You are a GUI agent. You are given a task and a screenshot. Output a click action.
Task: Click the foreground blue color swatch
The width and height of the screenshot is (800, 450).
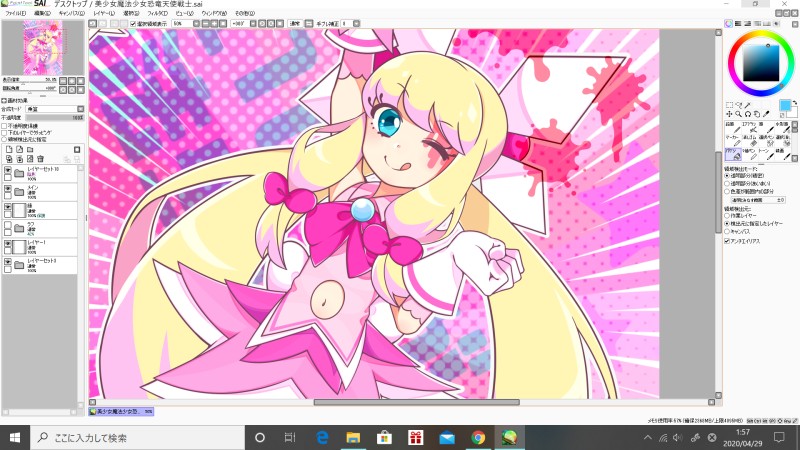tap(784, 105)
